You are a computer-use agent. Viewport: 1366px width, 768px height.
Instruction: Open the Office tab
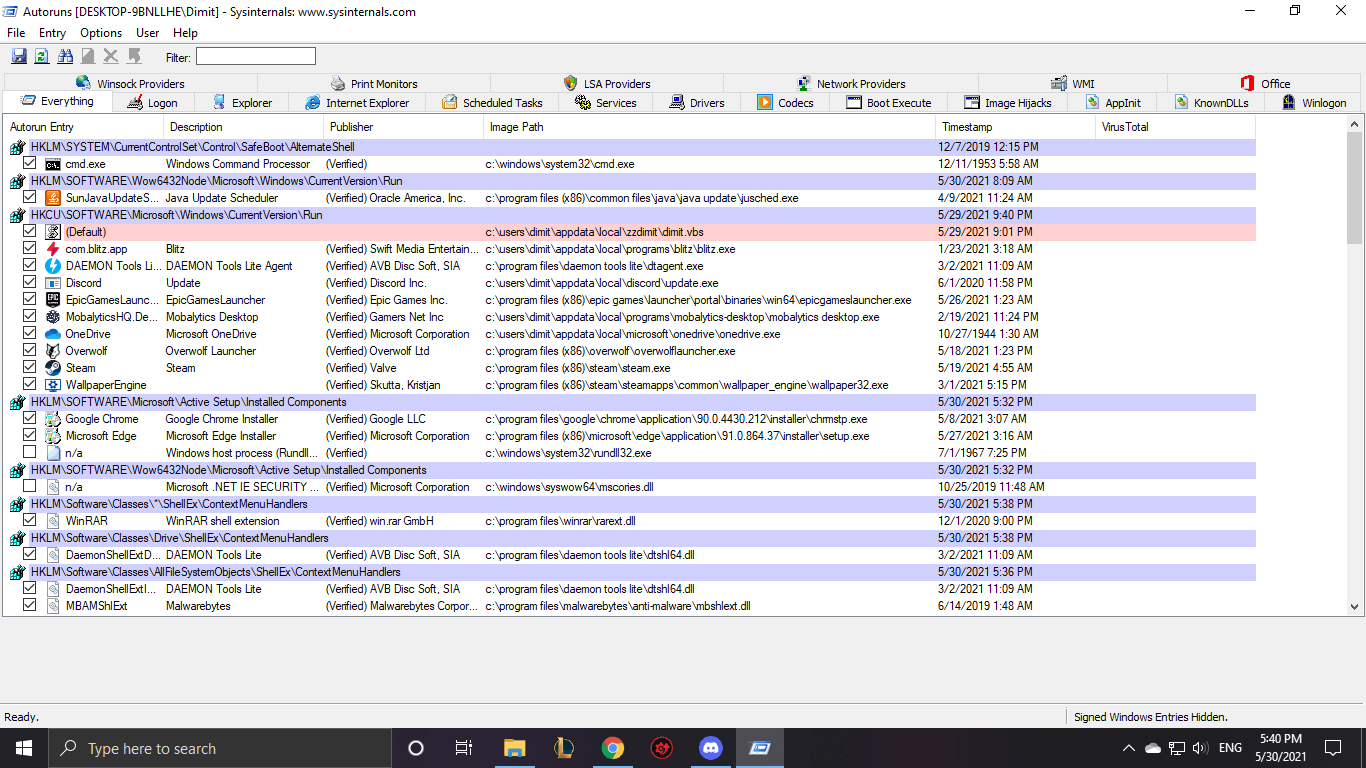pyautogui.click(x=1265, y=83)
